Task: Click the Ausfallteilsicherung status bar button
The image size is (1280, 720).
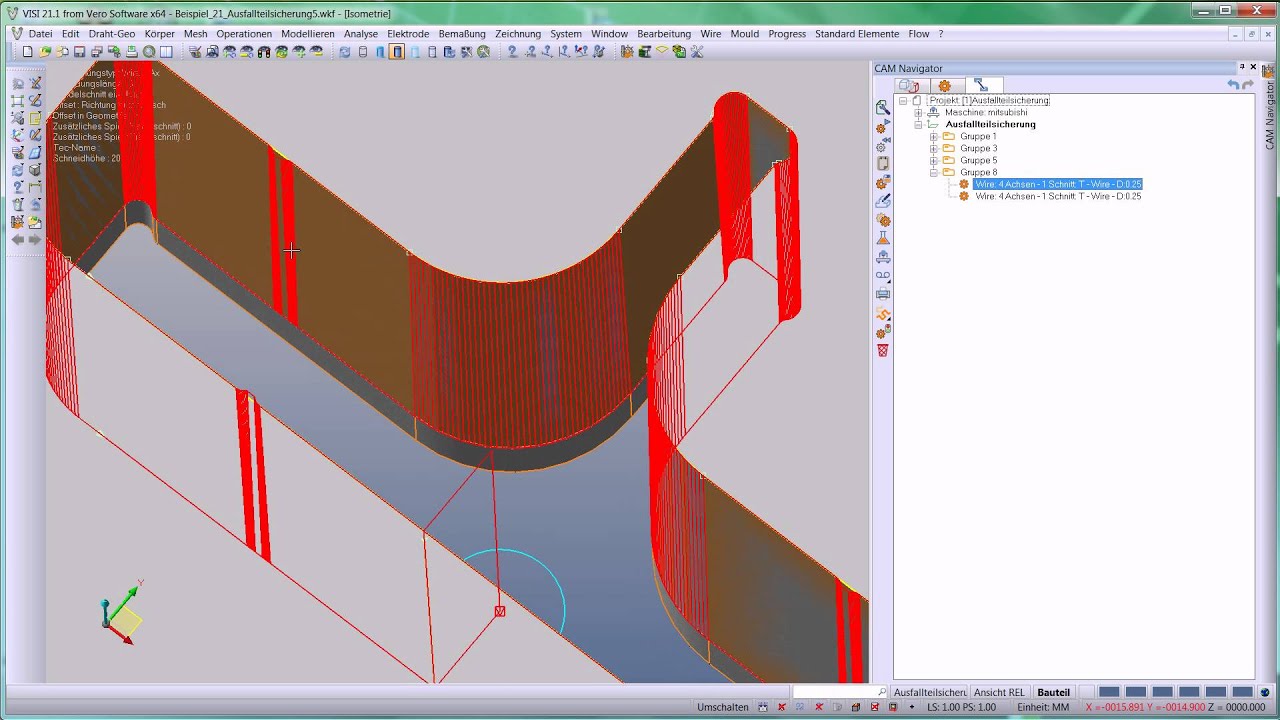Action: [930, 692]
